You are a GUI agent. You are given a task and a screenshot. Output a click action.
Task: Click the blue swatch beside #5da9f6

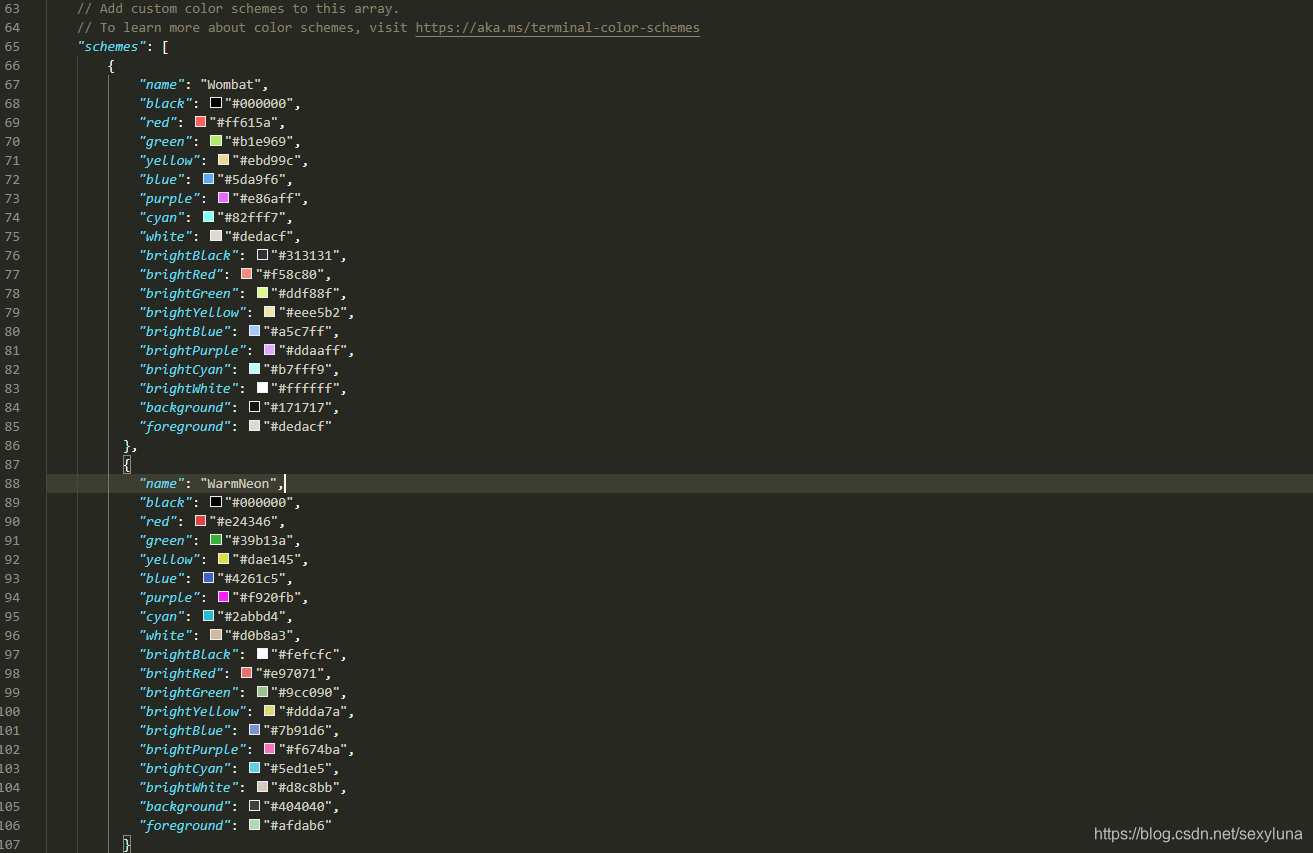tap(208, 179)
